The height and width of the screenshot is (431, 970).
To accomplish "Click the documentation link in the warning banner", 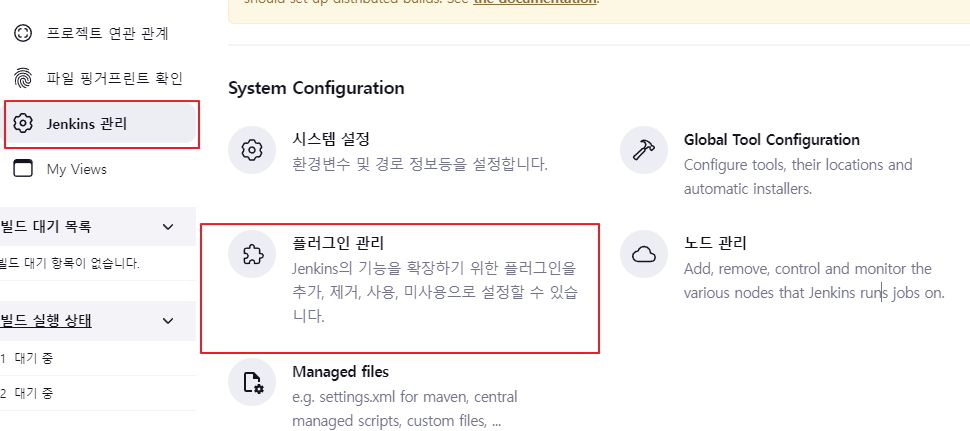I will coord(534,2).
